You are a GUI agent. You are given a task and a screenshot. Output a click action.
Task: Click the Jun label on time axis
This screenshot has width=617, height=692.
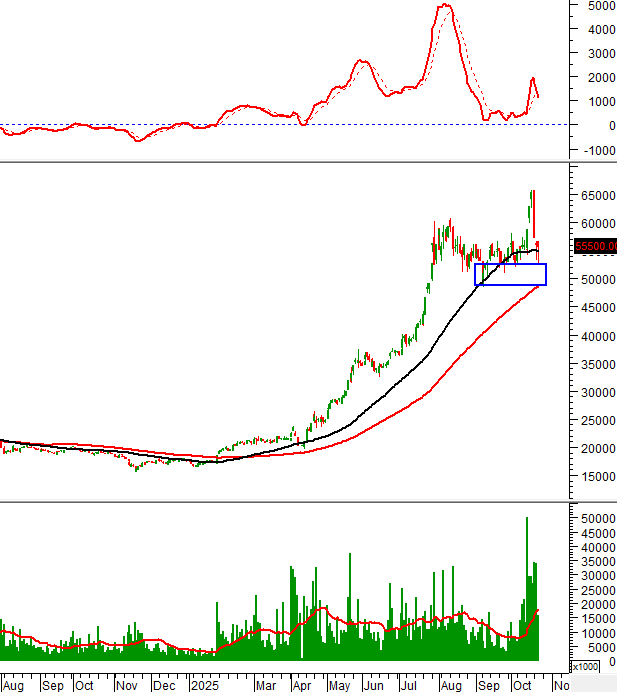coord(373,685)
